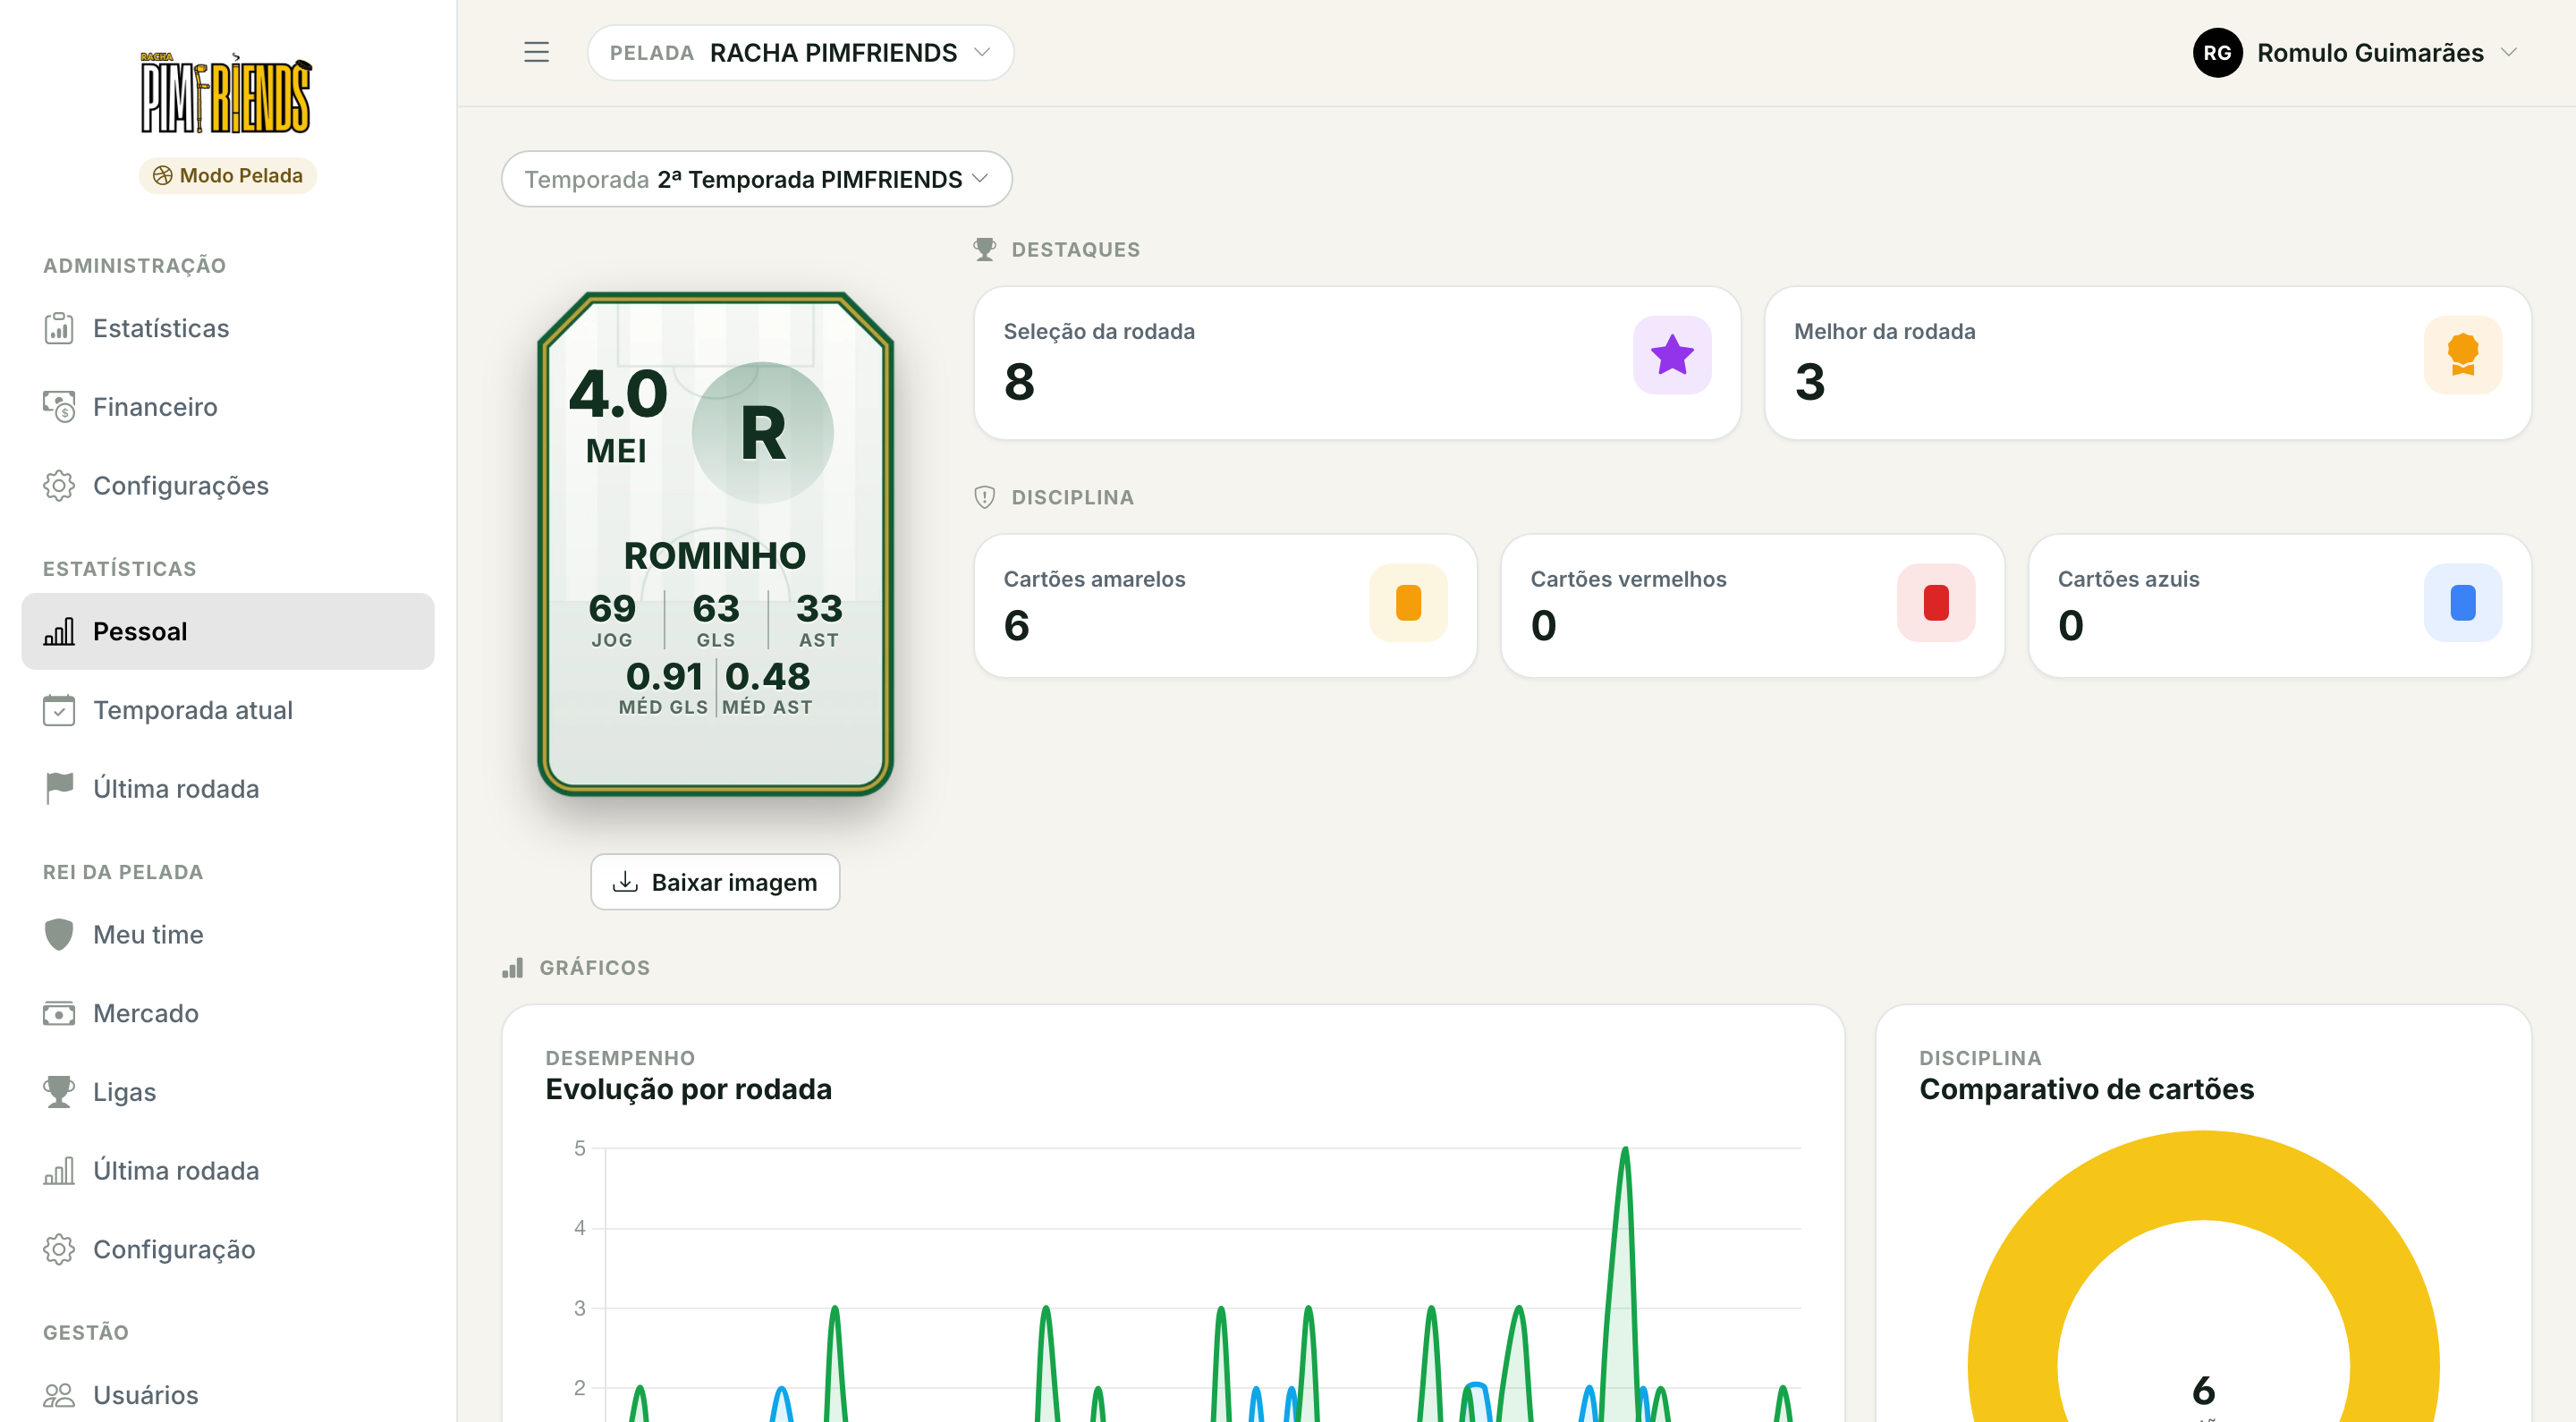
Task: Open the Financeiro section
Action: click(227, 407)
